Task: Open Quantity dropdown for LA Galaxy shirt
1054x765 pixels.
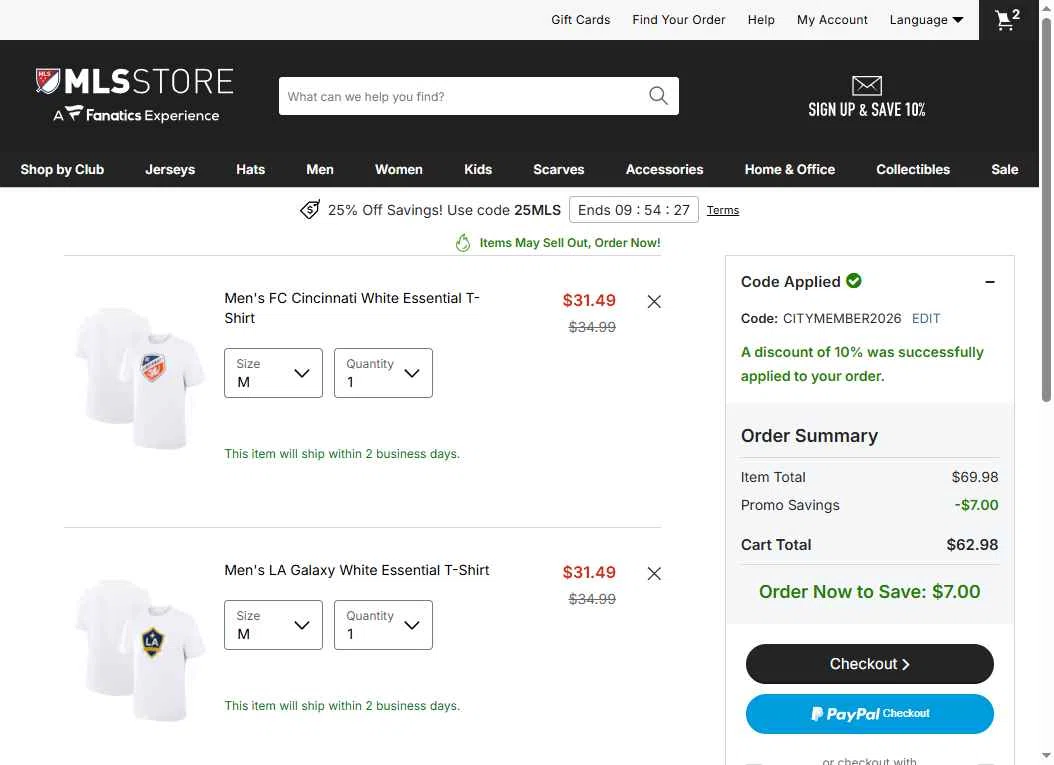Action: tap(383, 625)
